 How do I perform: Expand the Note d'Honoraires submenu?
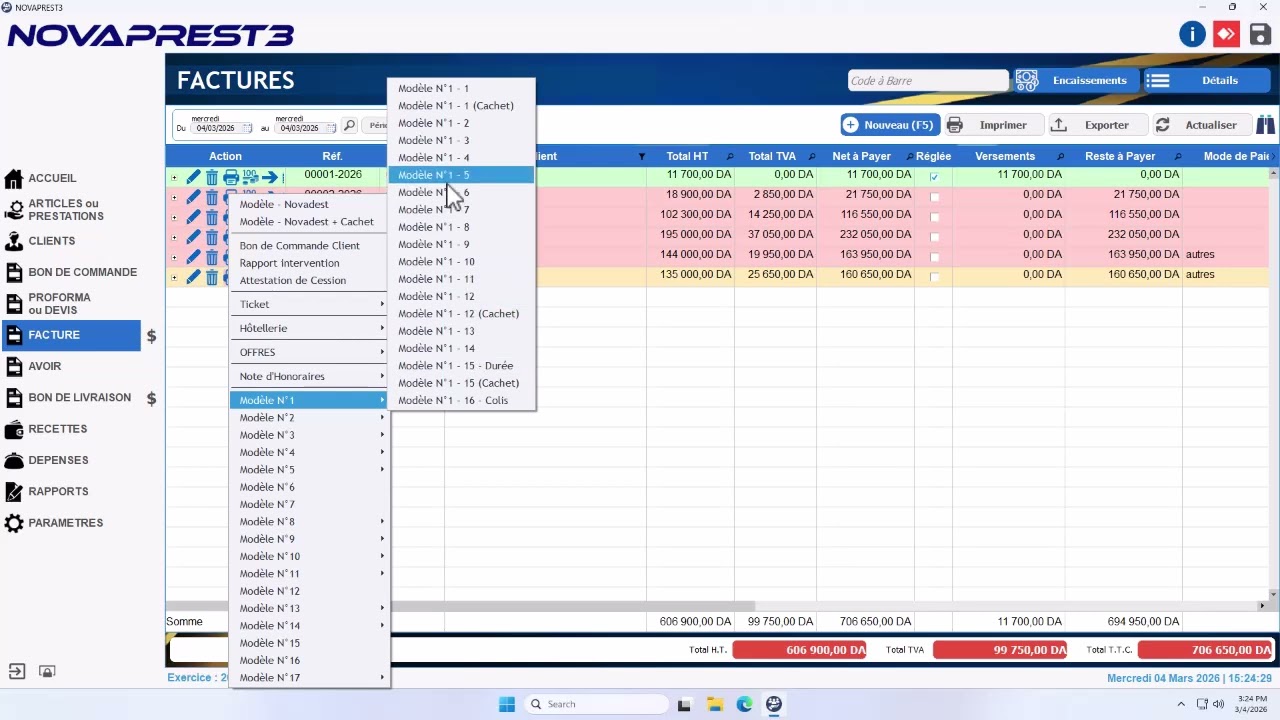[x=310, y=376]
